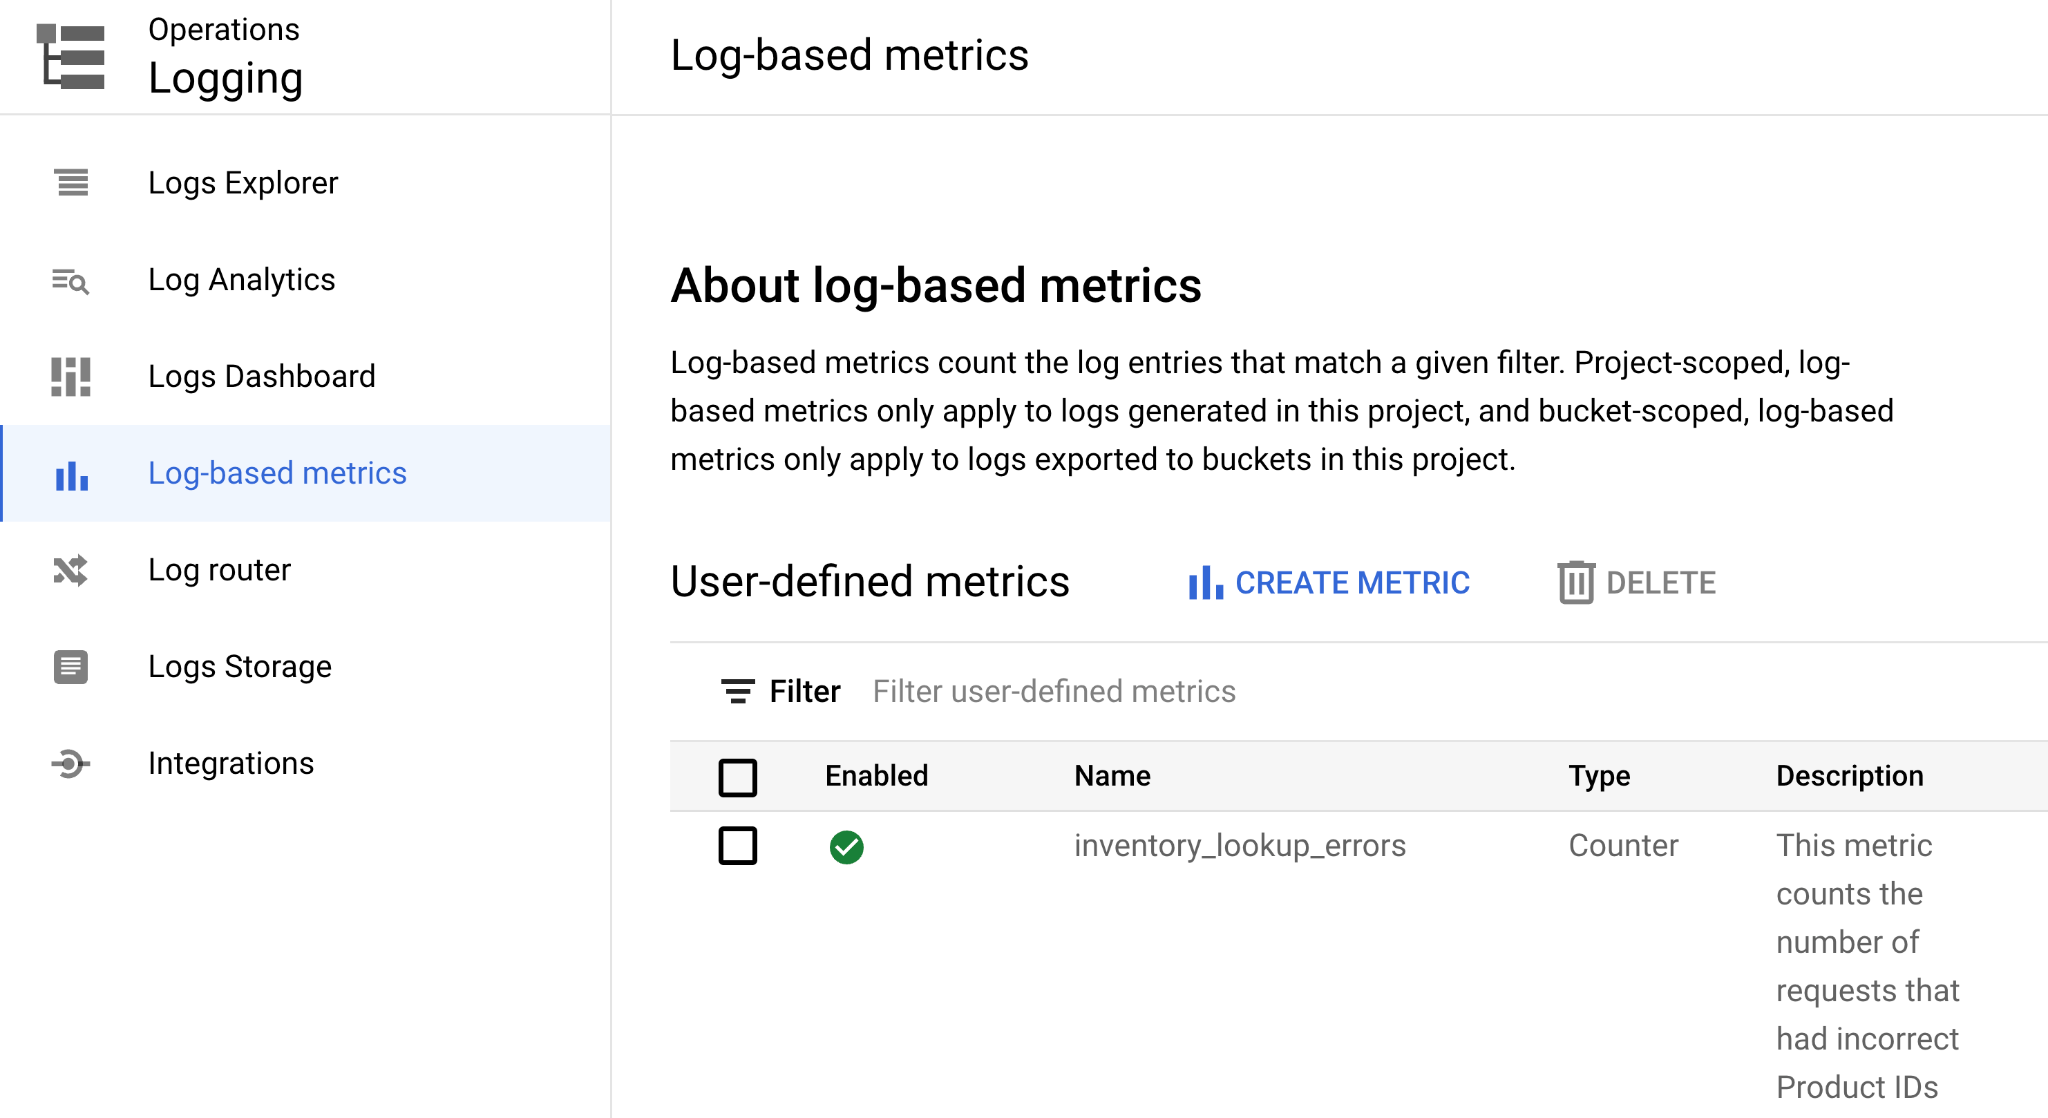Click the Log-based metrics icon in sidebar

(x=72, y=472)
